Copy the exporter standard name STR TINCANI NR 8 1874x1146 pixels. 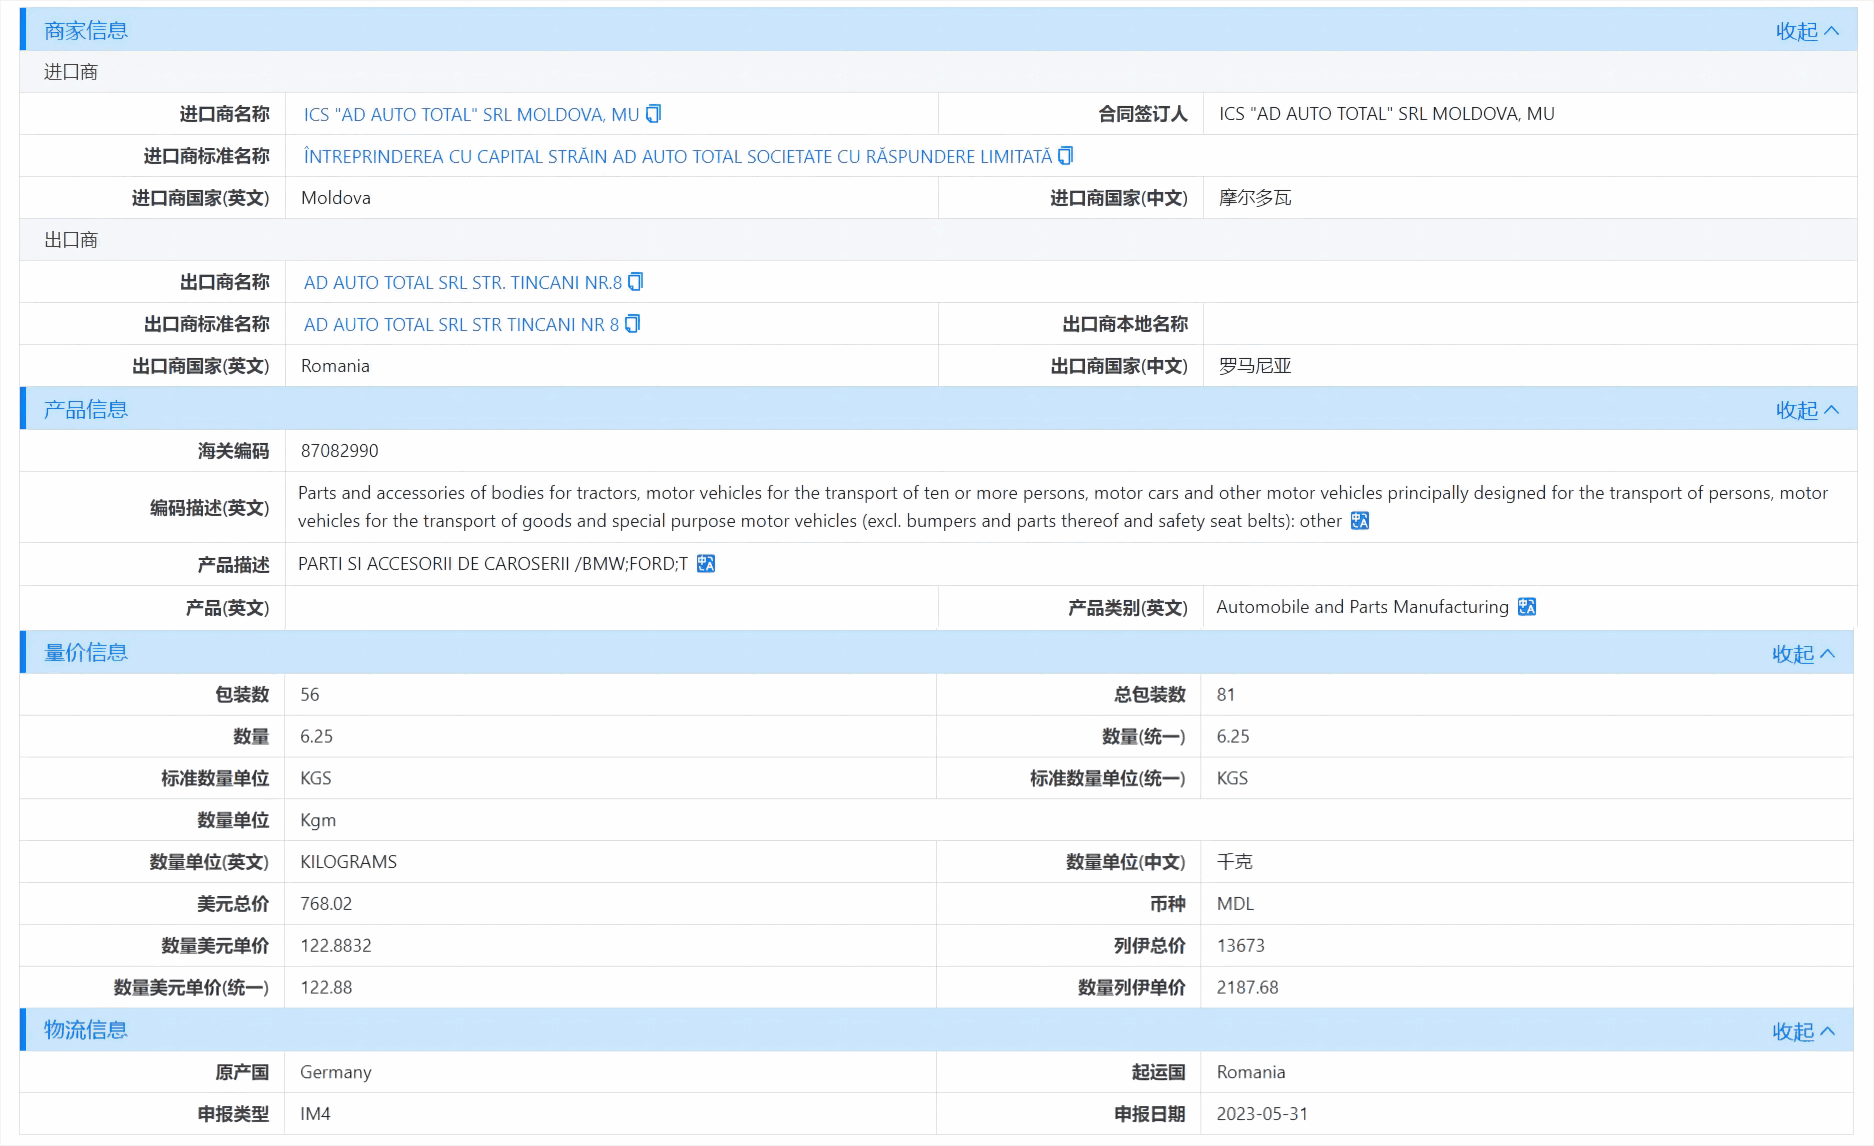[x=630, y=324]
